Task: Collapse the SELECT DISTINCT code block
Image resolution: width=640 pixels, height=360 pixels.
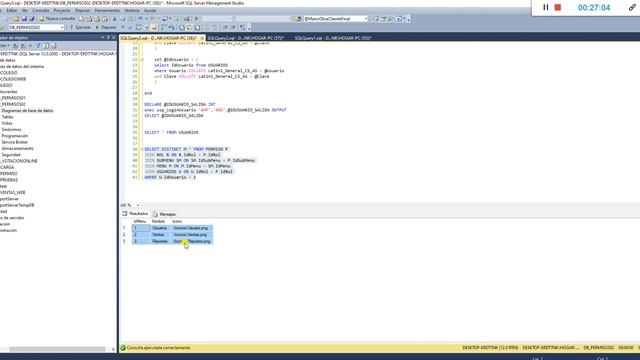Action: 142,149
